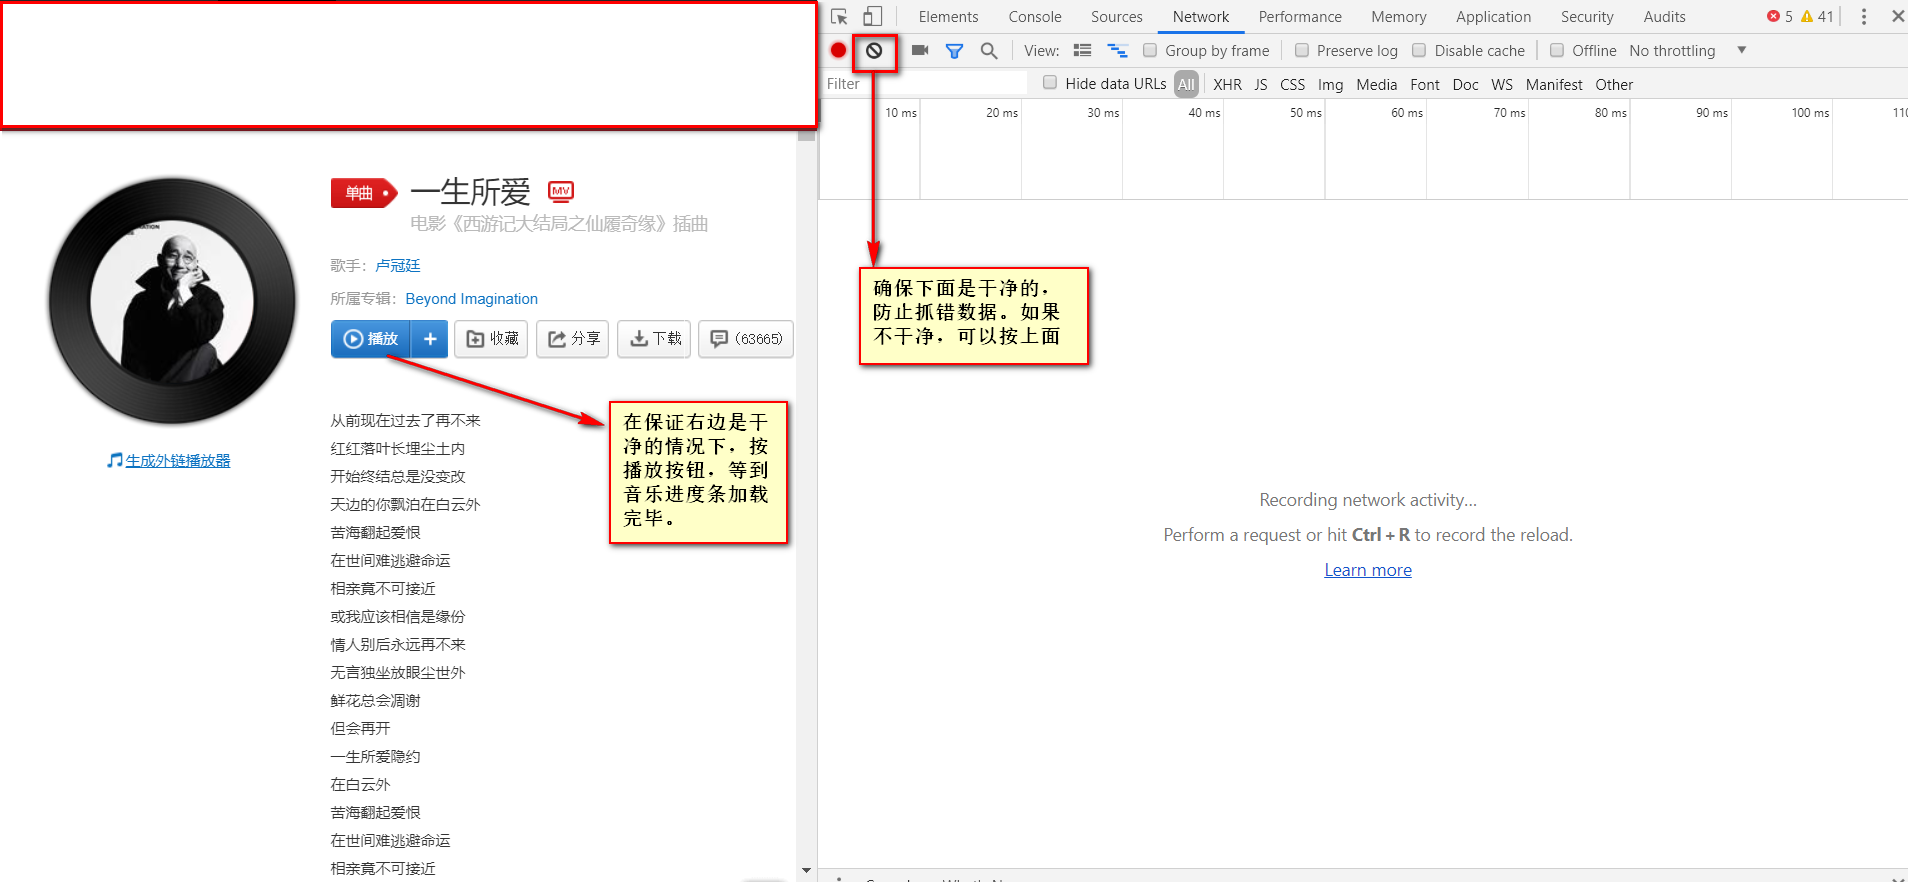Toggle the filter funnel icon
The width and height of the screenshot is (1908, 882).
(955, 51)
